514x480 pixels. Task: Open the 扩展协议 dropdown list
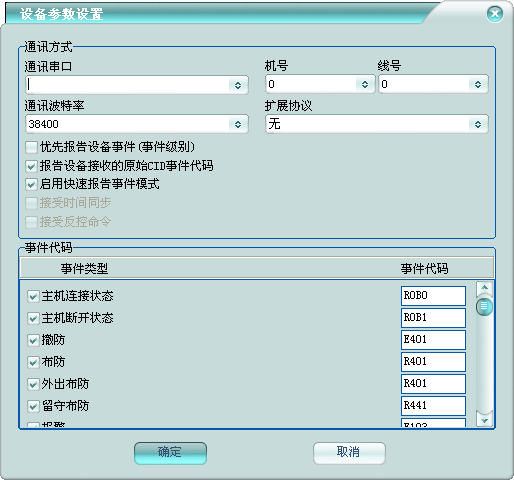pyautogui.click(x=478, y=124)
